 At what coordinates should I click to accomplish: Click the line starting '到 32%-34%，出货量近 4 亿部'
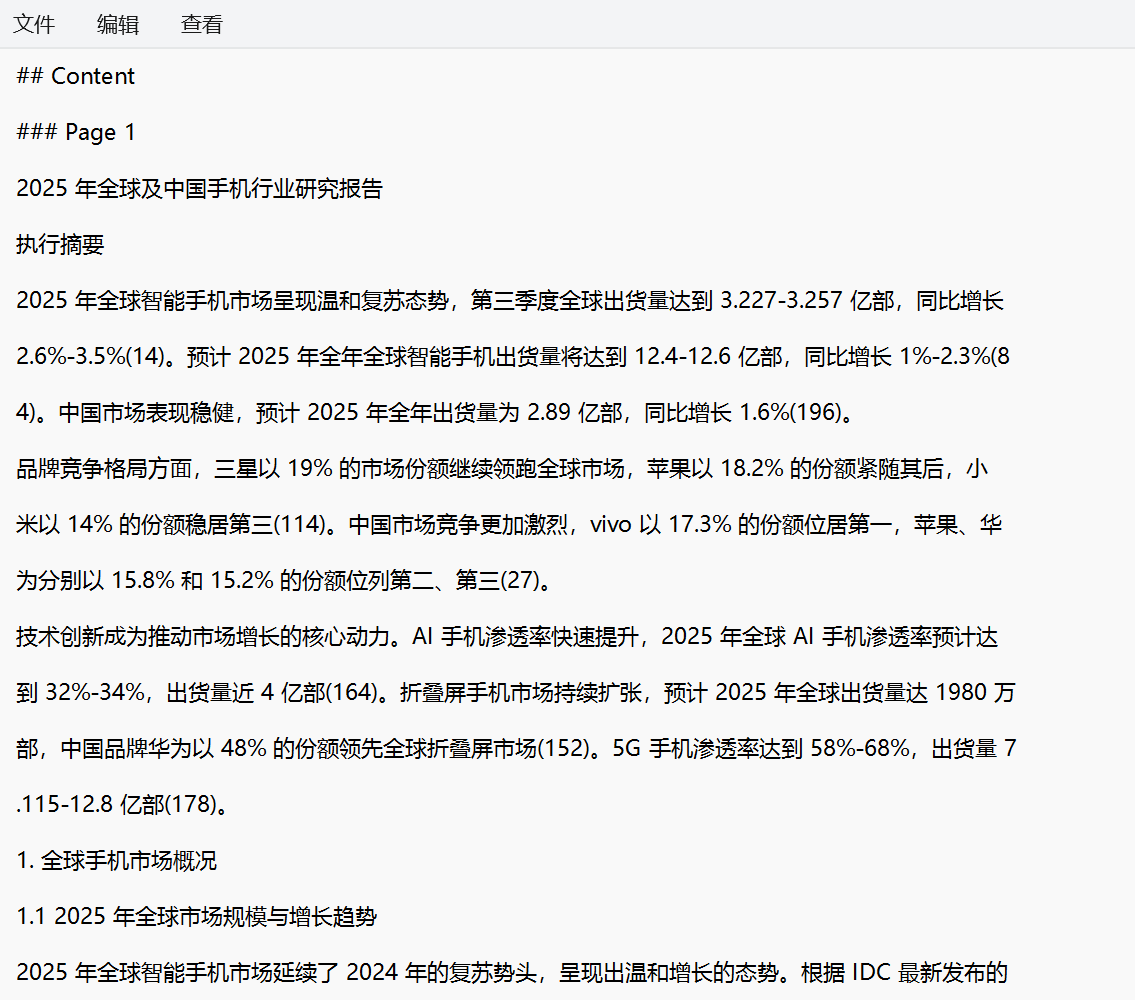tap(516, 692)
